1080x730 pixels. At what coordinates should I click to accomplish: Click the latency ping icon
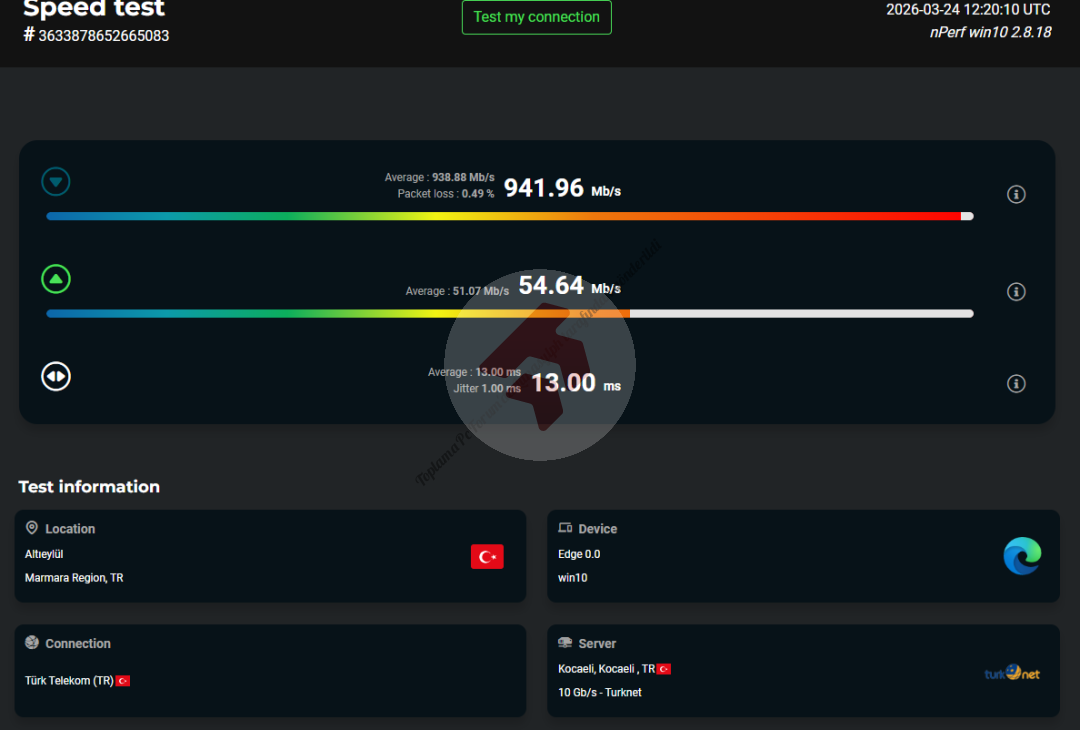tap(56, 376)
